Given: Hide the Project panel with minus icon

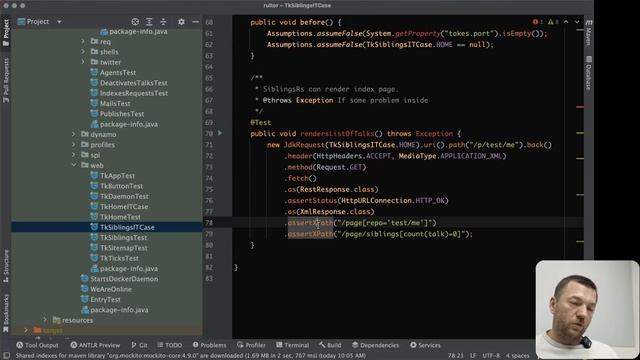Looking at the screenshot, I should click(x=196, y=22).
